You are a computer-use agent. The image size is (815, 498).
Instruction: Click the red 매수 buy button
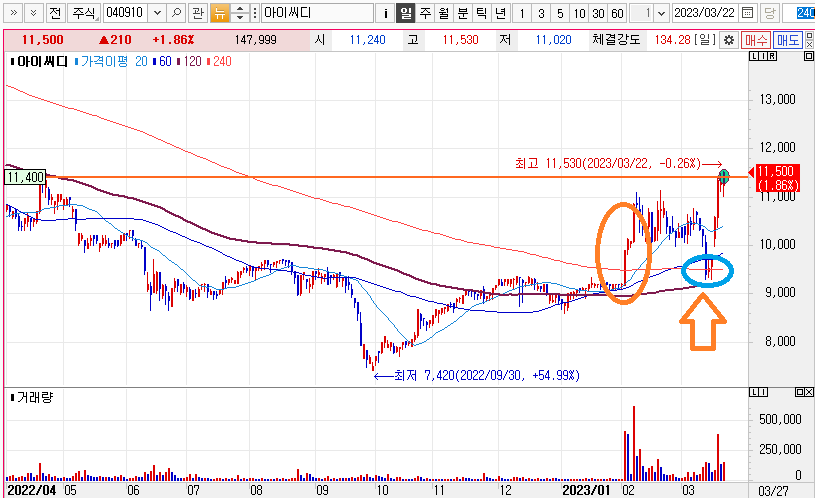(x=755, y=40)
